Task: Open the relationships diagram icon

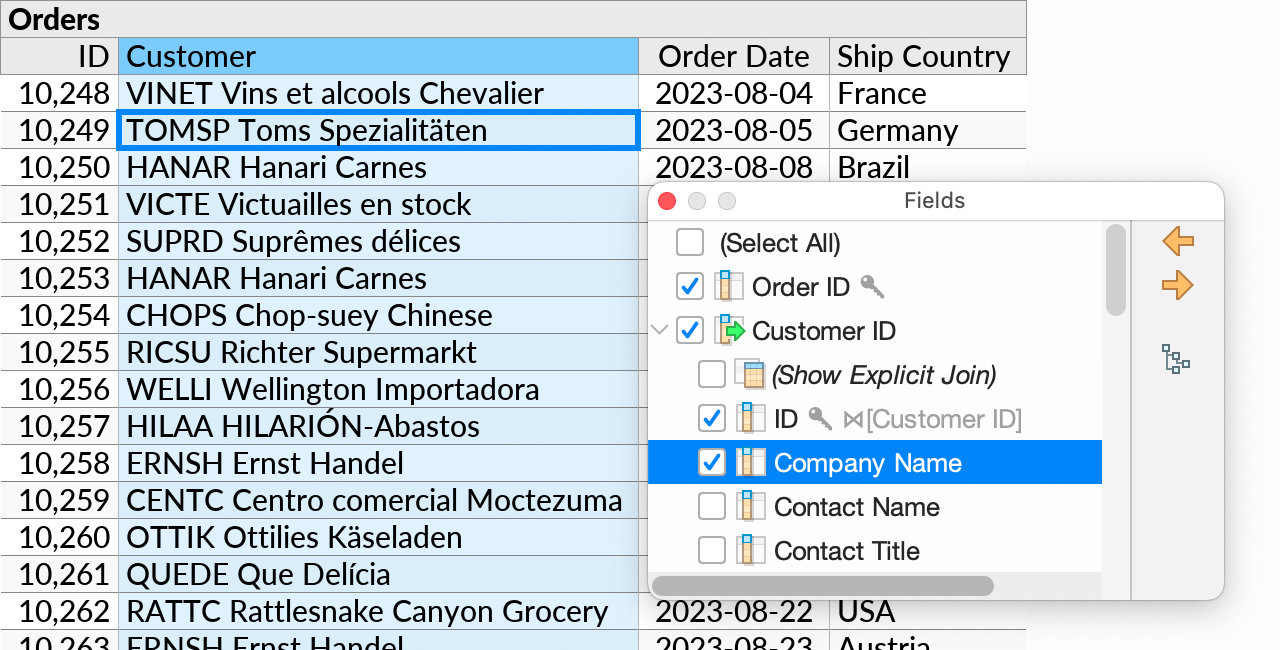Action: 1176,360
